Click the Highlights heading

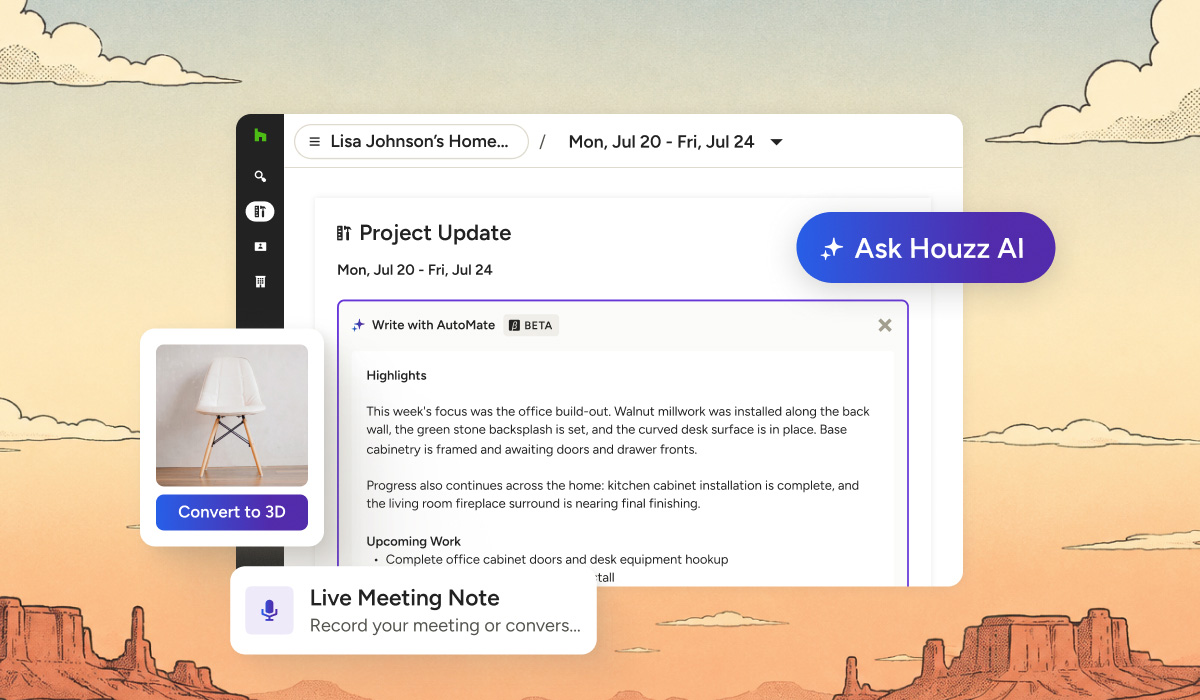pyautogui.click(x=396, y=376)
